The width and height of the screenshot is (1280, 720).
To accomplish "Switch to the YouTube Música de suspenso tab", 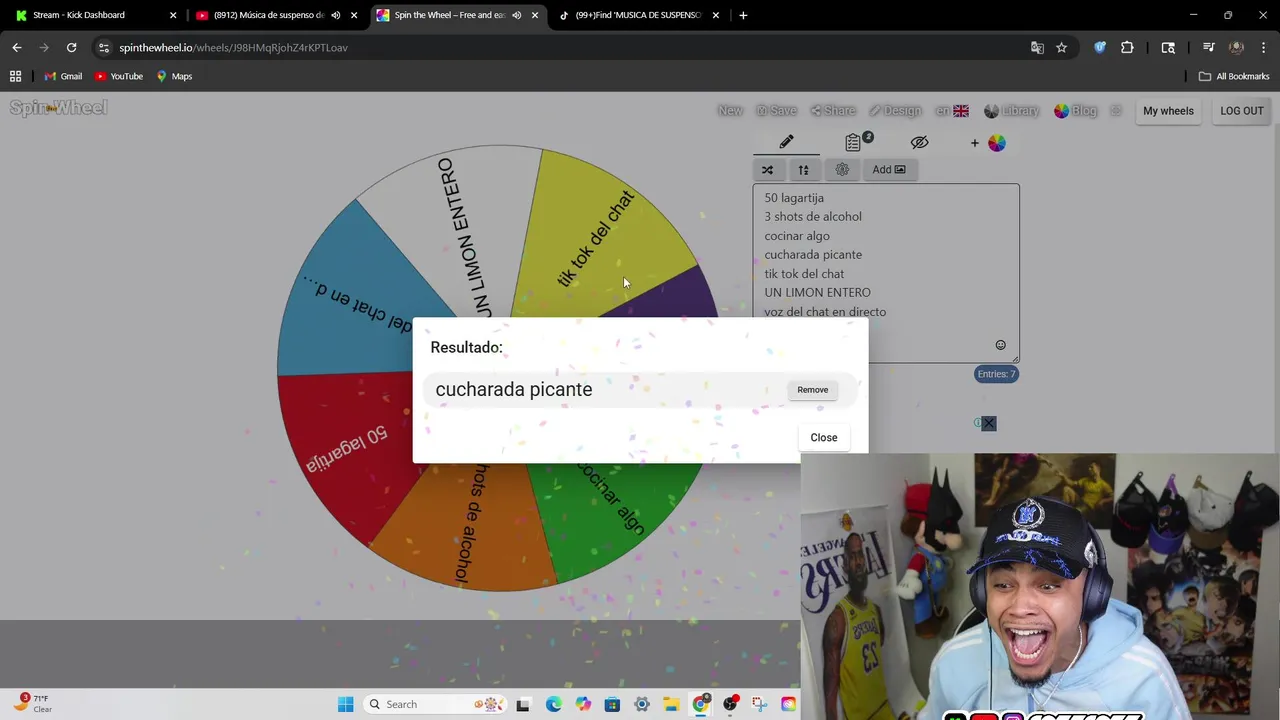I will tap(268, 15).
